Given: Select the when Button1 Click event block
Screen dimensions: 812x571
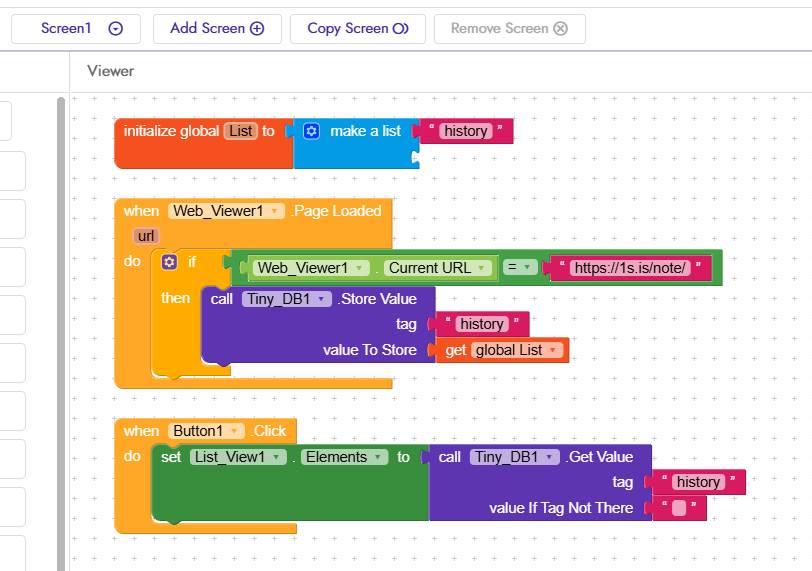Looking at the screenshot, I should (x=205, y=431).
